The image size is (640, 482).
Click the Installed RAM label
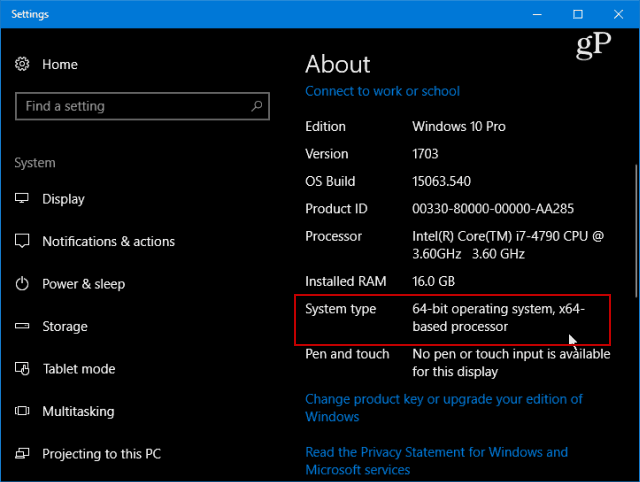(346, 281)
